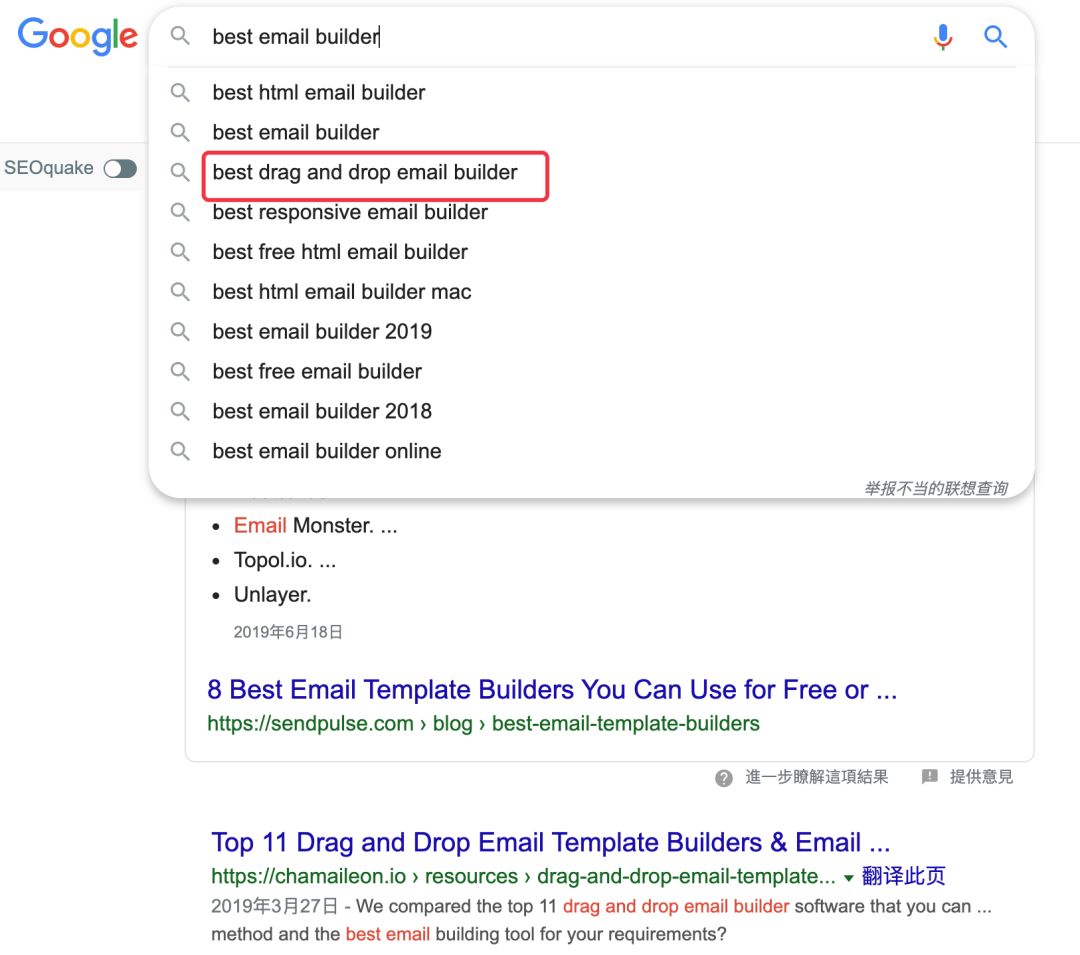This screenshot has width=1080, height=955.
Task: Open the Google logo homepage
Action: tap(78, 36)
